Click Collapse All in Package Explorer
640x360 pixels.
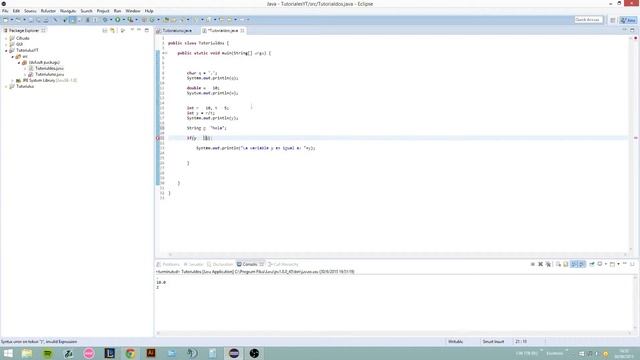coord(104,31)
